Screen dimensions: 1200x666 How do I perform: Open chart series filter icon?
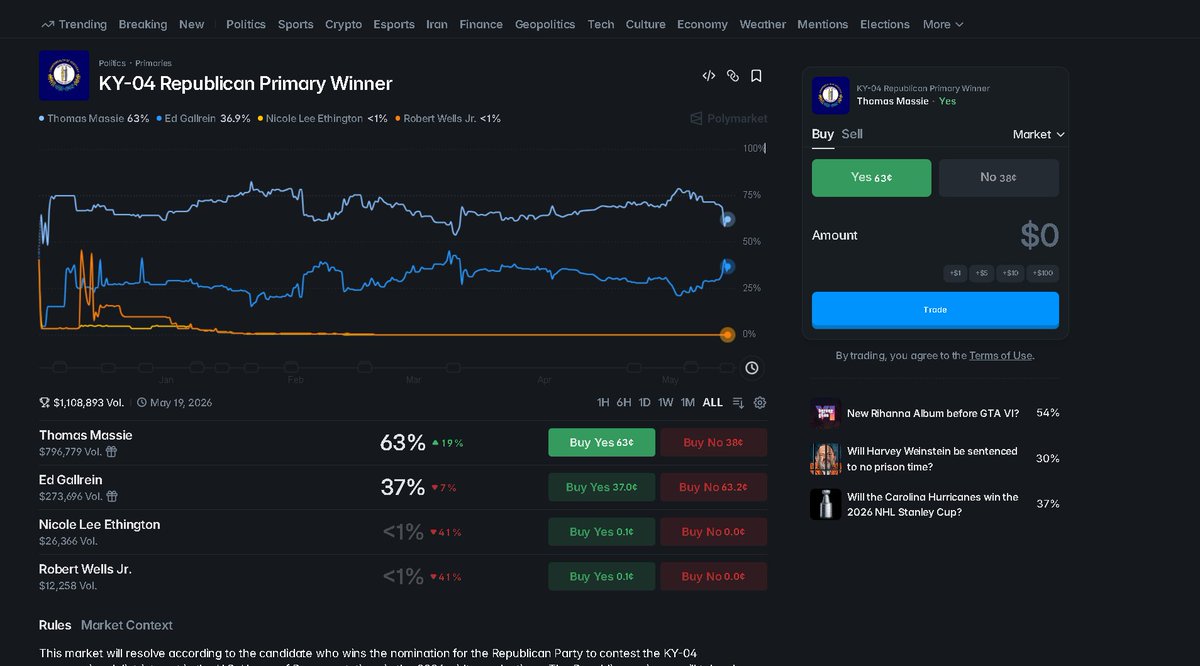pyautogui.click(x=738, y=402)
